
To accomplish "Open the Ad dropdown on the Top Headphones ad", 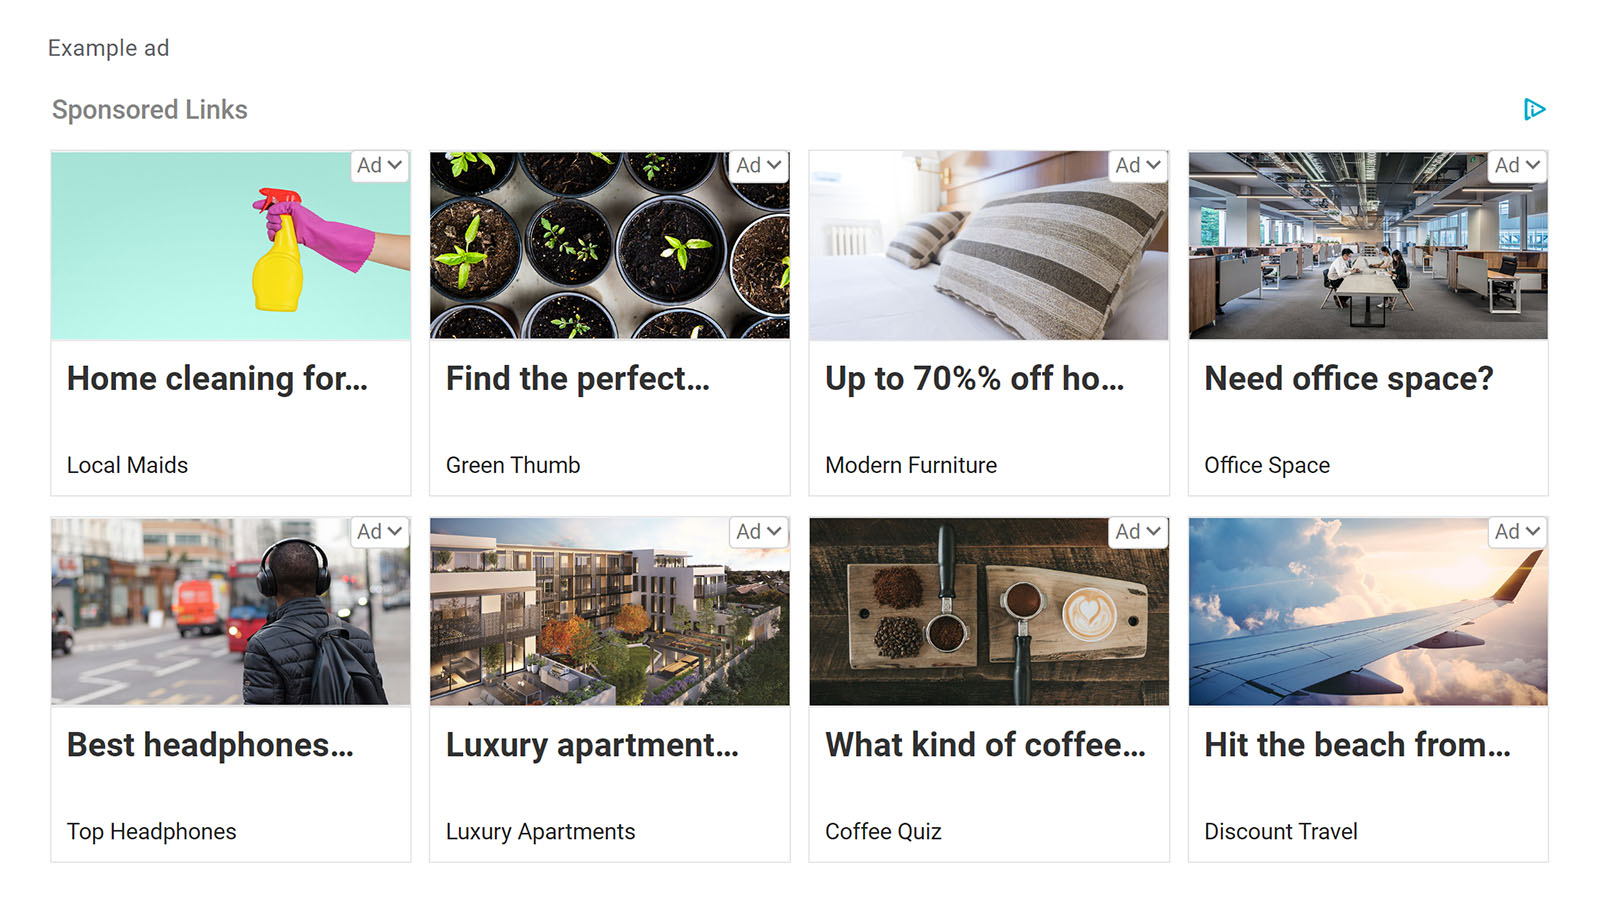I will [x=380, y=532].
